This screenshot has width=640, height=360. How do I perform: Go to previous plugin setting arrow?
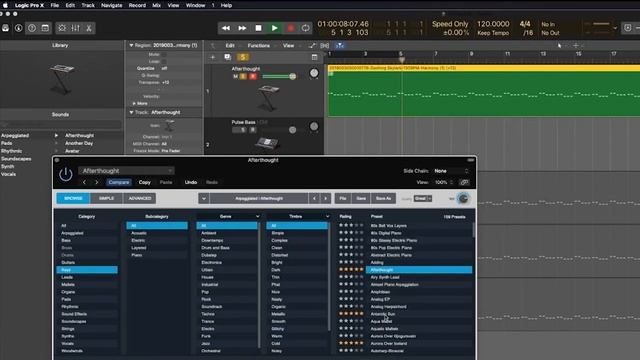(x=84, y=182)
